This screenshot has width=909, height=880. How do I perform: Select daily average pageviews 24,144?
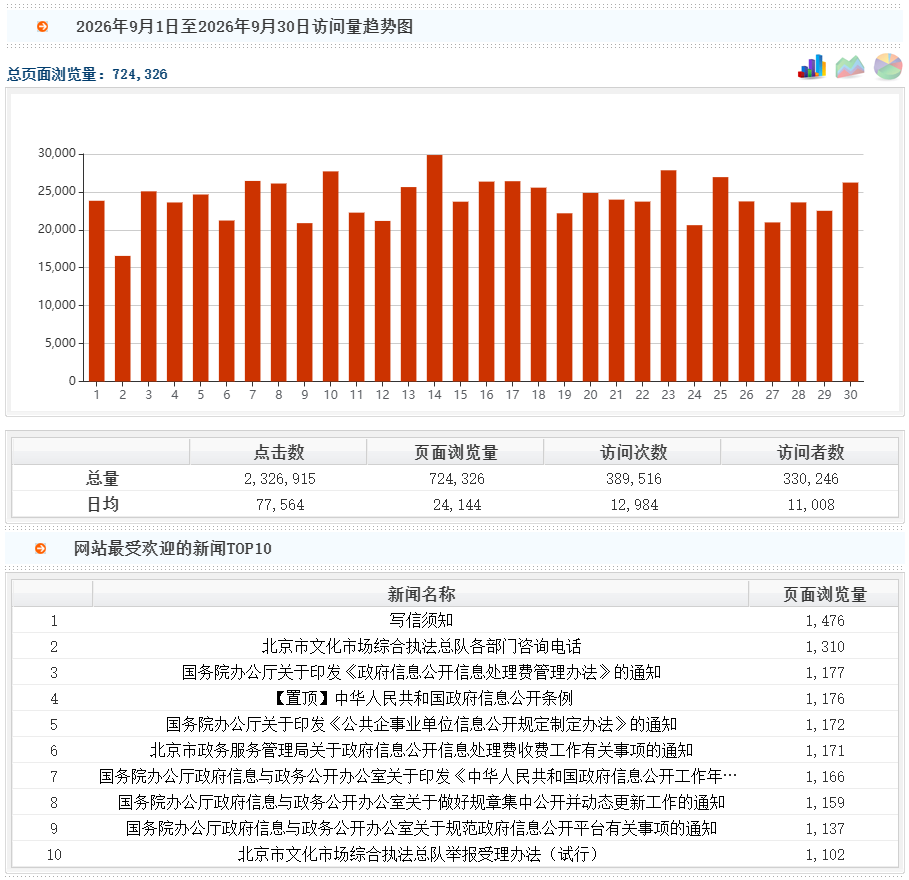457,505
